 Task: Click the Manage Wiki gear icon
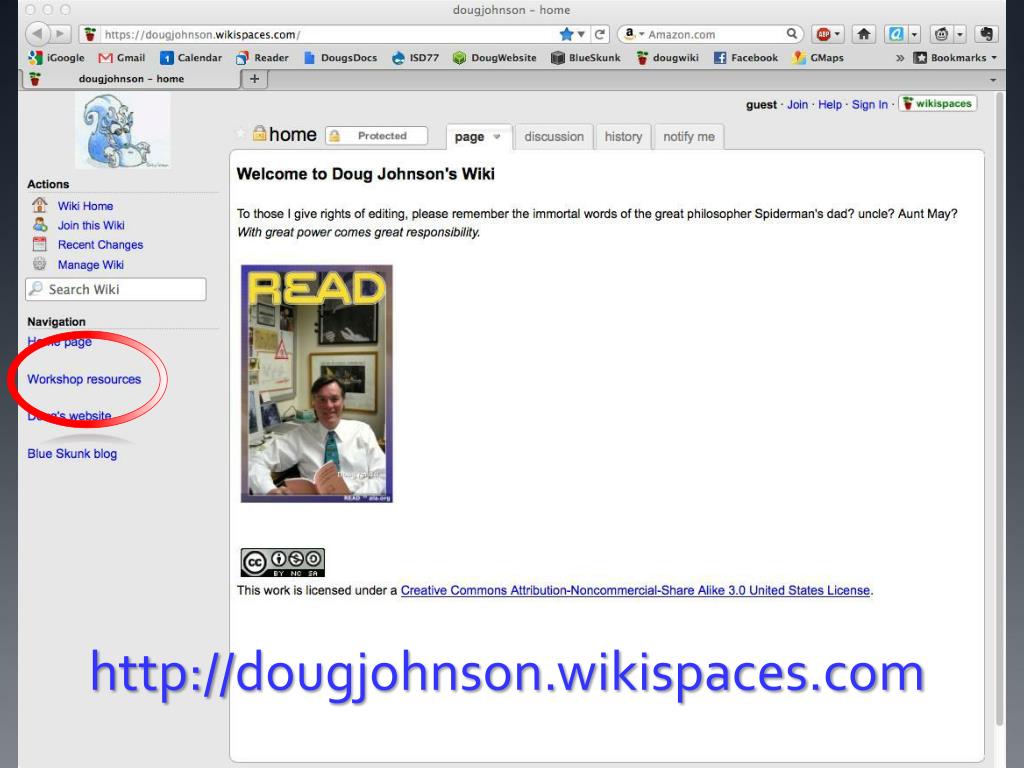point(39,264)
